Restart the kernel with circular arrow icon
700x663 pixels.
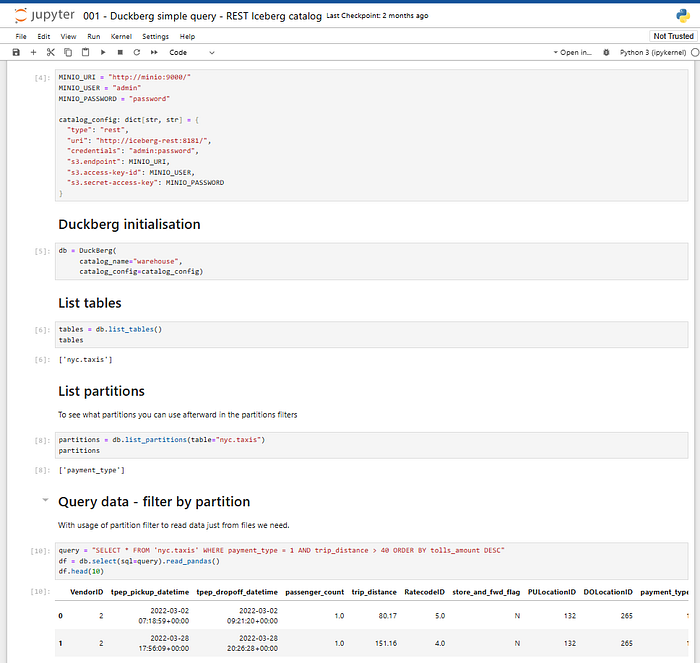[x=137, y=52]
